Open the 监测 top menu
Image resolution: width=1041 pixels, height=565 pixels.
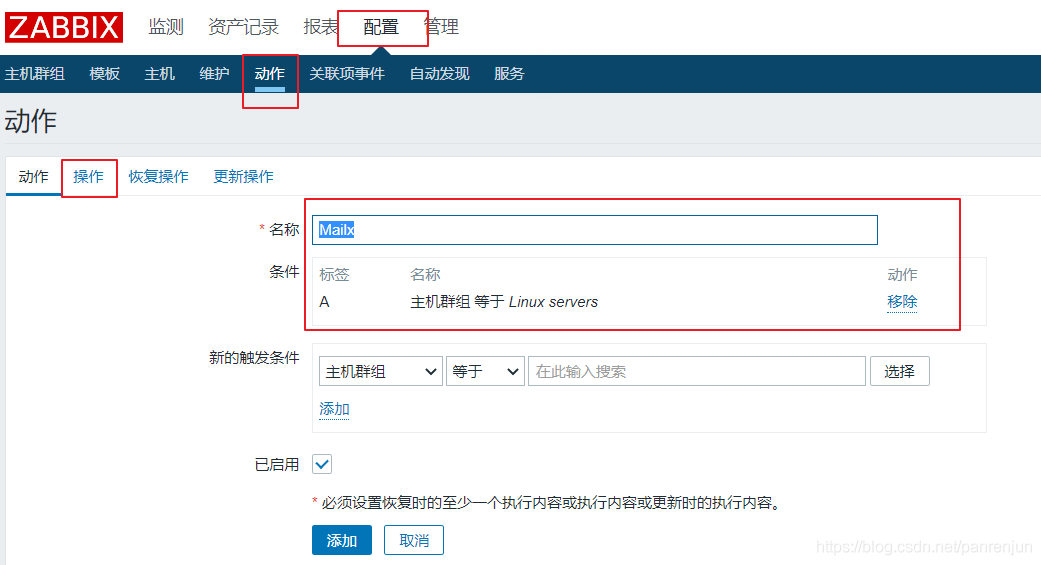coord(166,27)
